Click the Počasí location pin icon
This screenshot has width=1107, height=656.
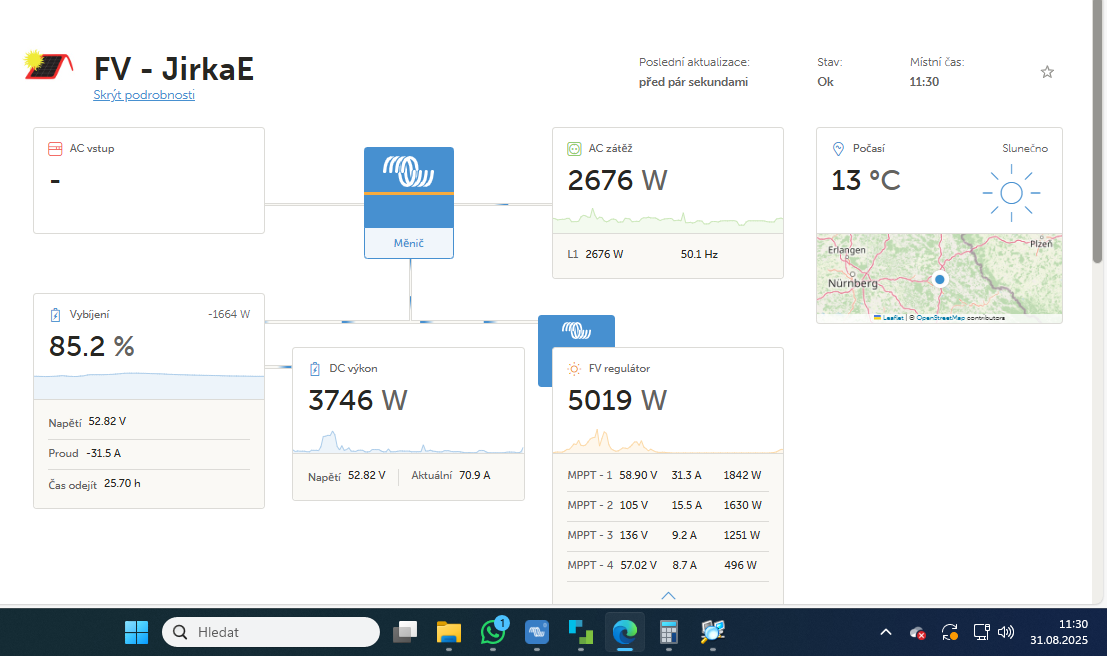click(838, 148)
